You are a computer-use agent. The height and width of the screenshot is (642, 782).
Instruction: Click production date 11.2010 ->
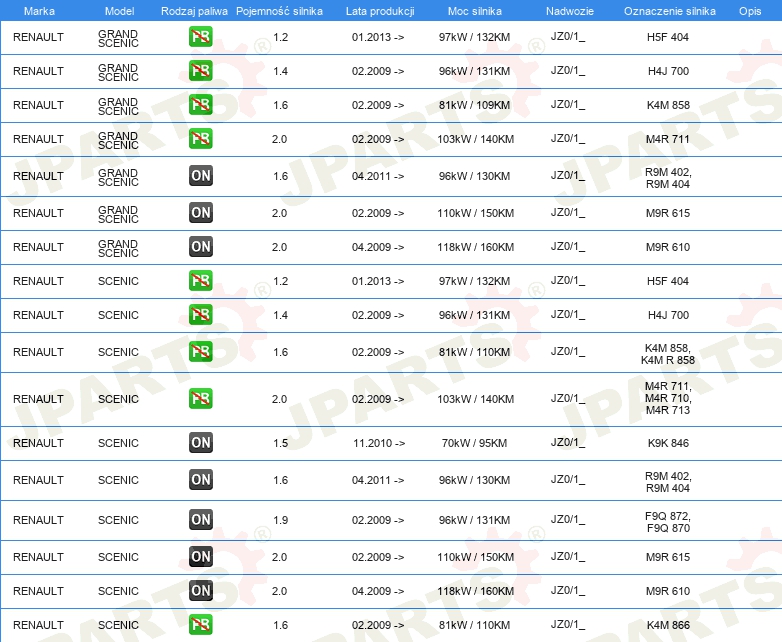pos(379,443)
